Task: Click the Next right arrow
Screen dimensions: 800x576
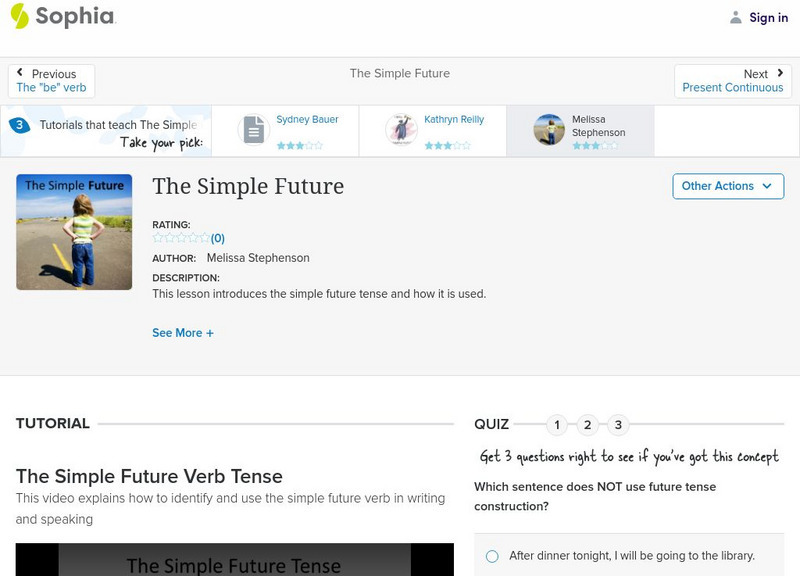Action: click(780, 73)
